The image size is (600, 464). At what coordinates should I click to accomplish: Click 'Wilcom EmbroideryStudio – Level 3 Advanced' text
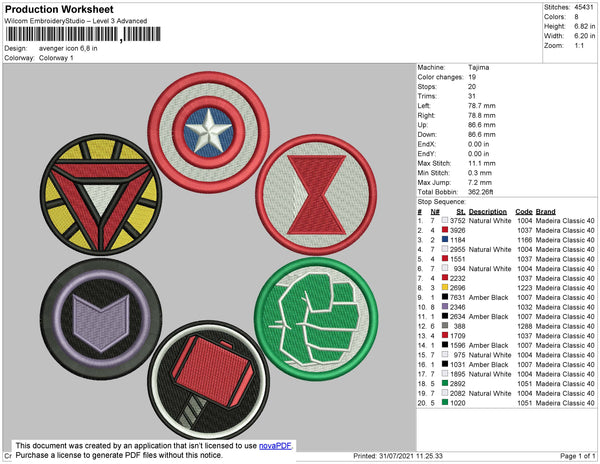76,21
